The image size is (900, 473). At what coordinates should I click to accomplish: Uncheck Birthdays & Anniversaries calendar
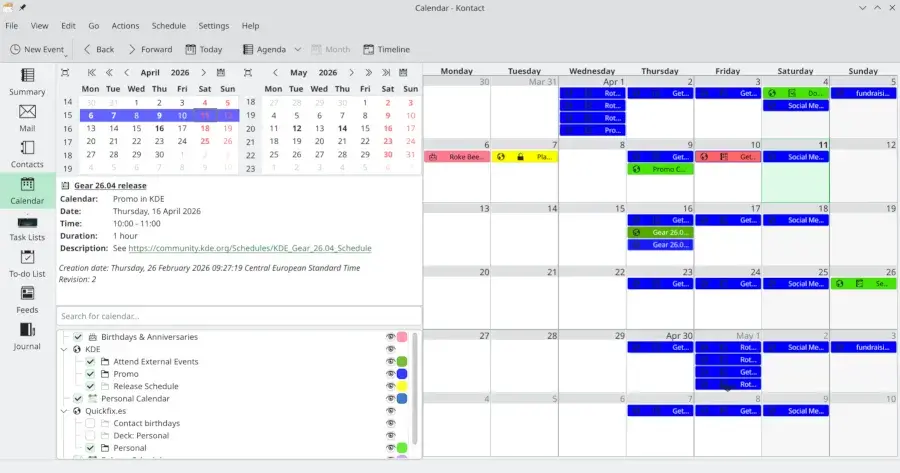click(x=78, y=337)
